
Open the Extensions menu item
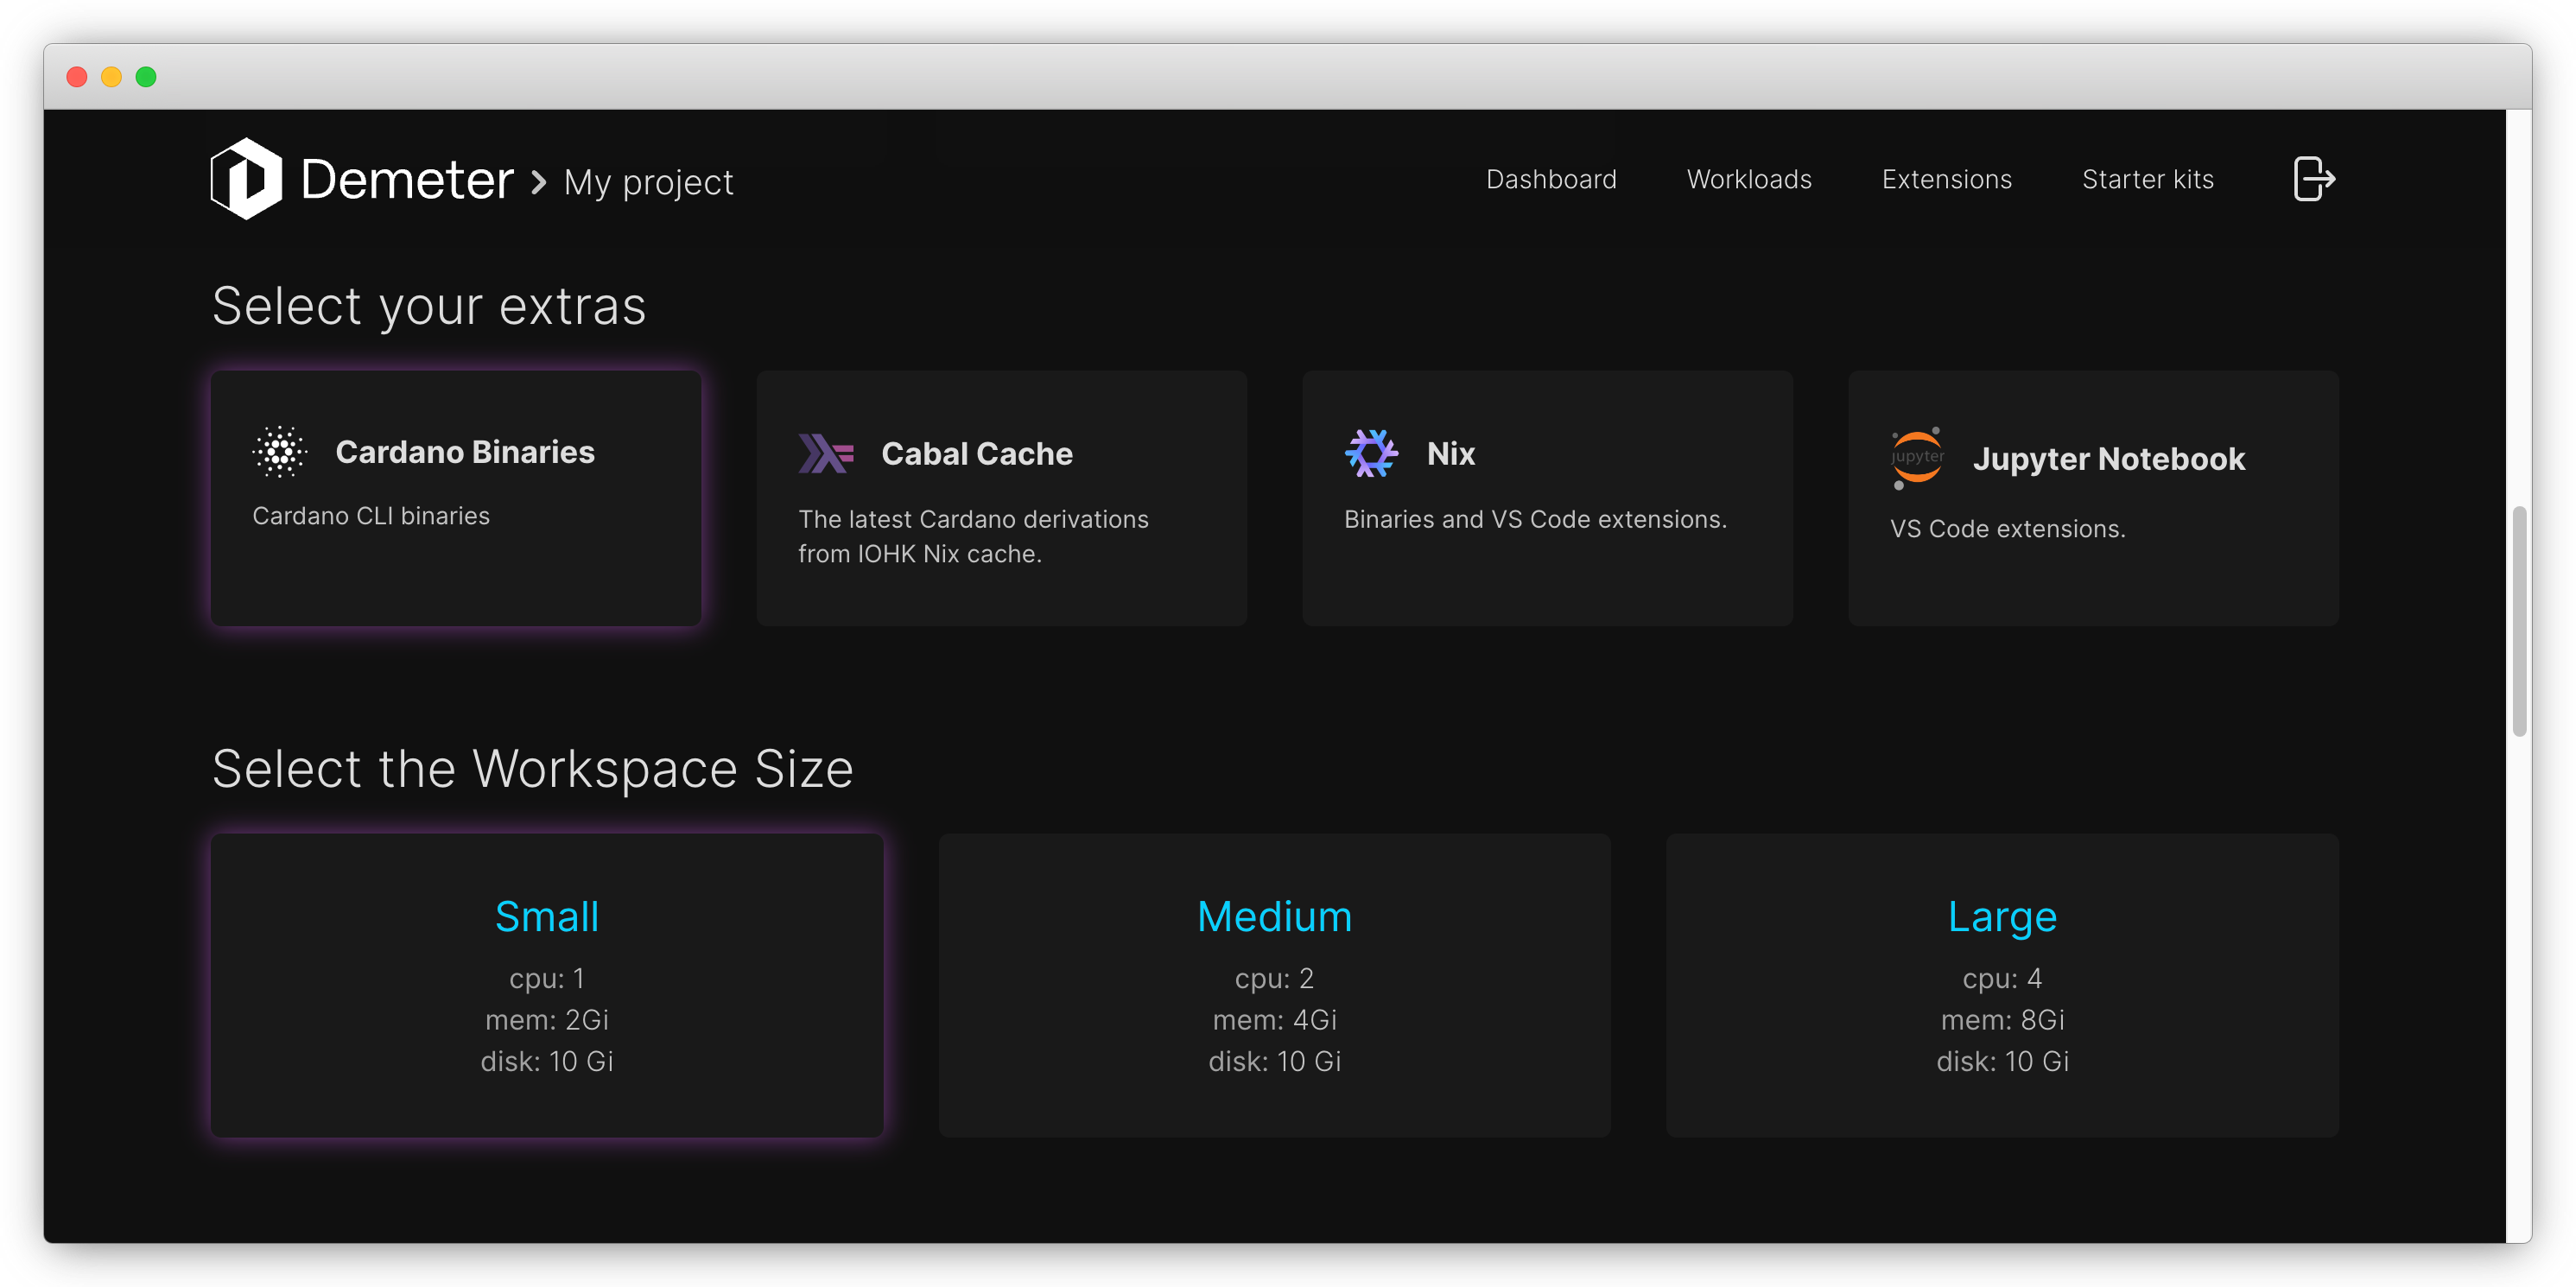point(1946,180)
